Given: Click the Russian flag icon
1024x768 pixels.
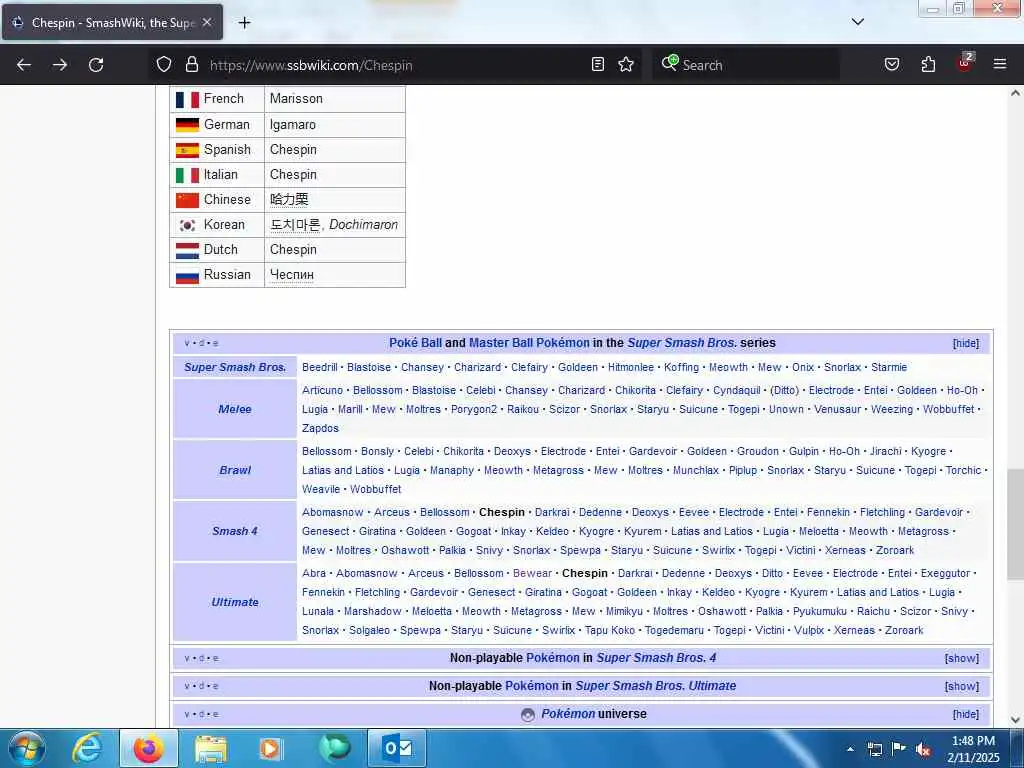Looking at the screenshot, I should 187,276.
